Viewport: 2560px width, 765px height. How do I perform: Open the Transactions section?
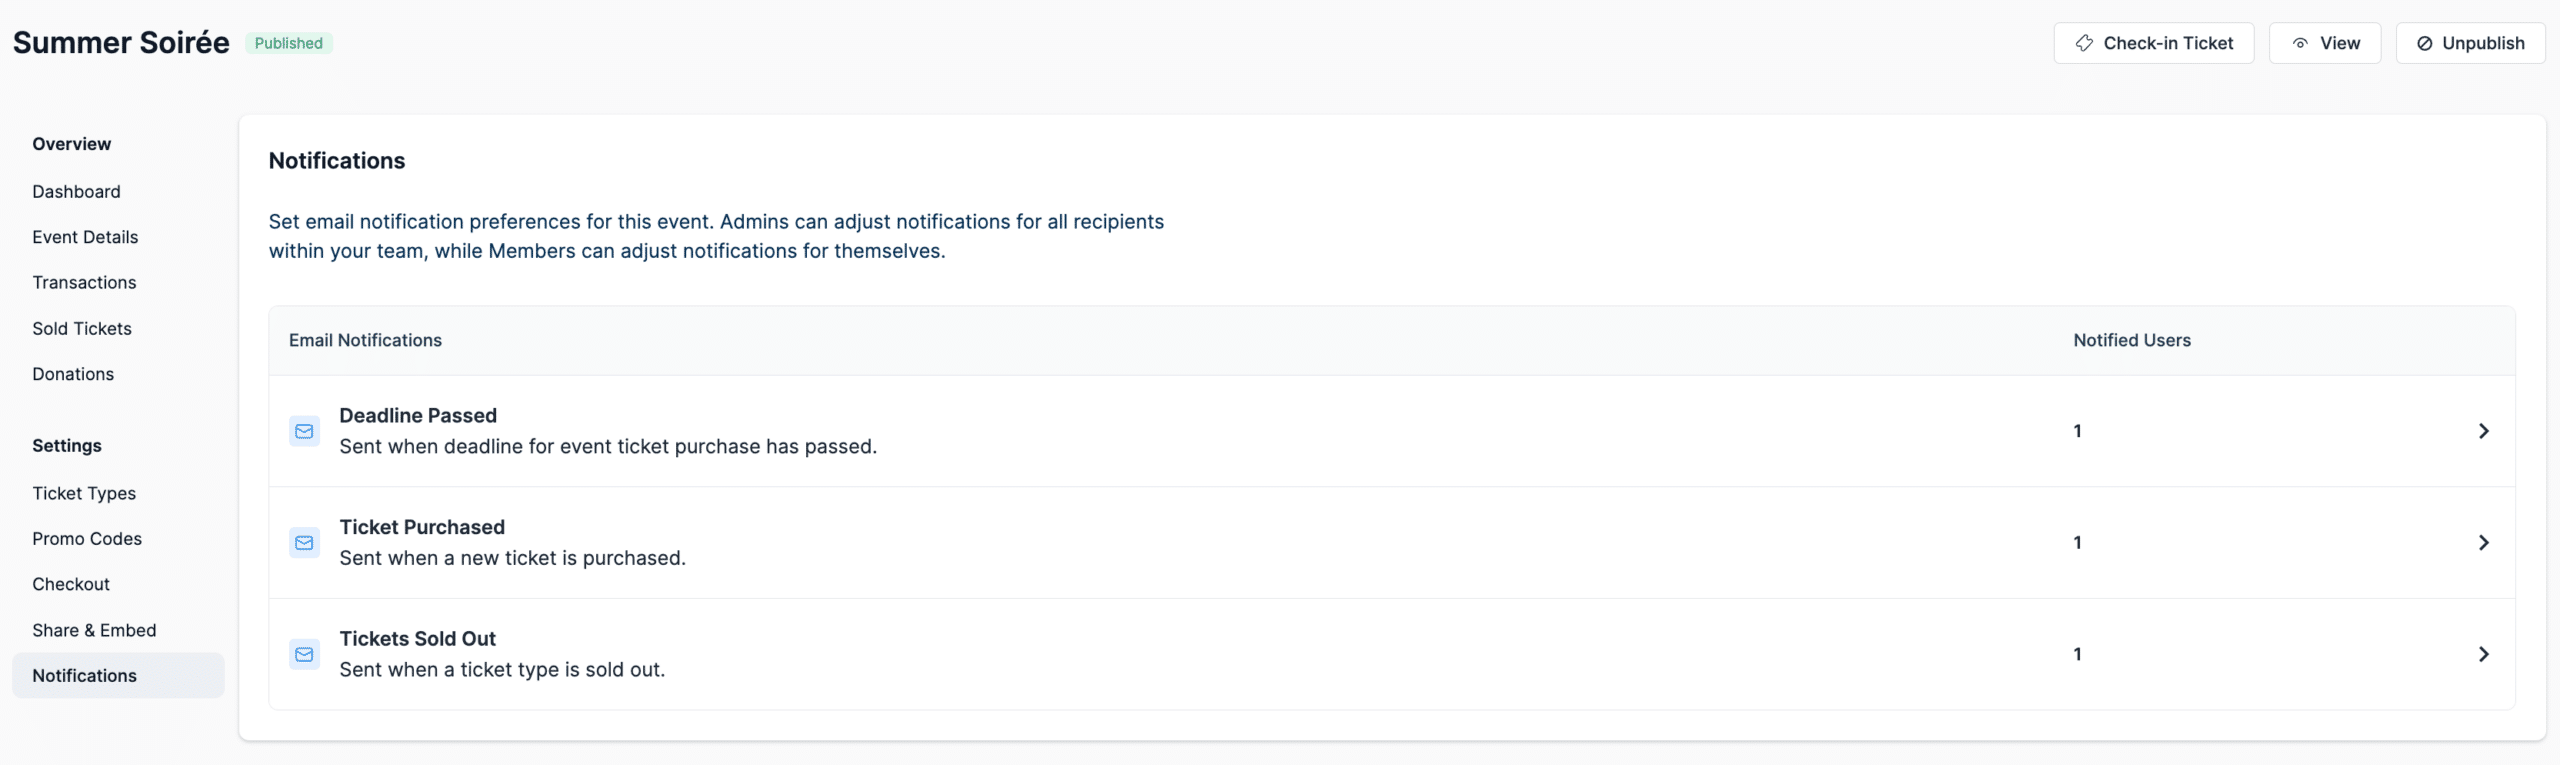[x=84, y=282]
